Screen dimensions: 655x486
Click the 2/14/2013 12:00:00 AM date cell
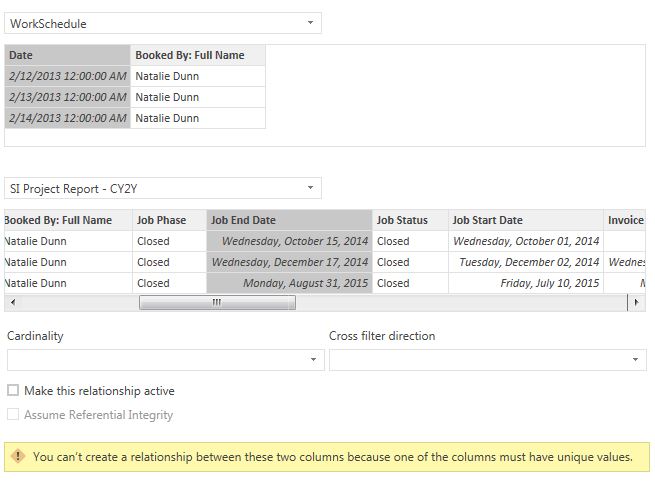[67, 118]
